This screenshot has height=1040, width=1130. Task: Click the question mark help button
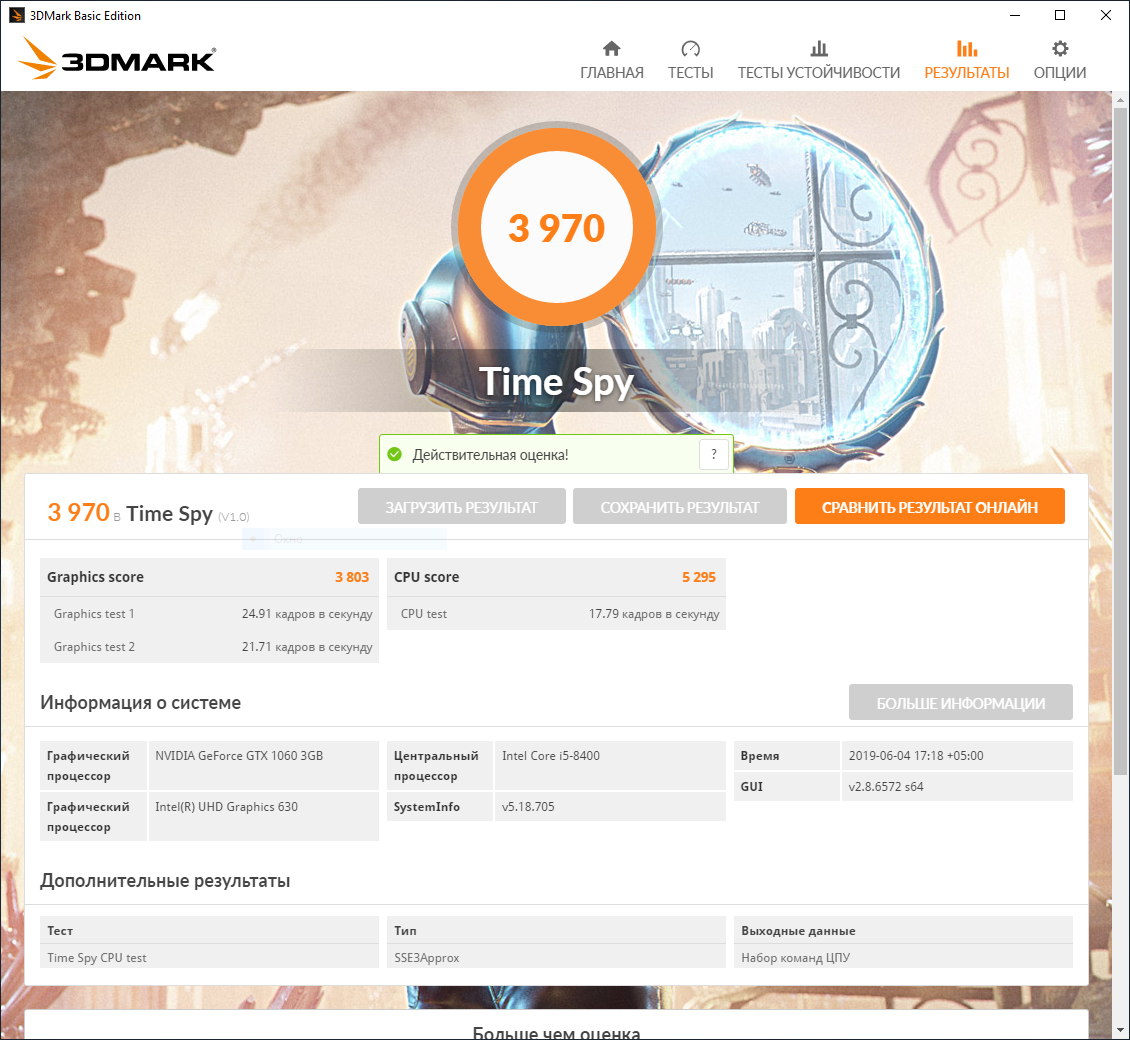point(713,454)
